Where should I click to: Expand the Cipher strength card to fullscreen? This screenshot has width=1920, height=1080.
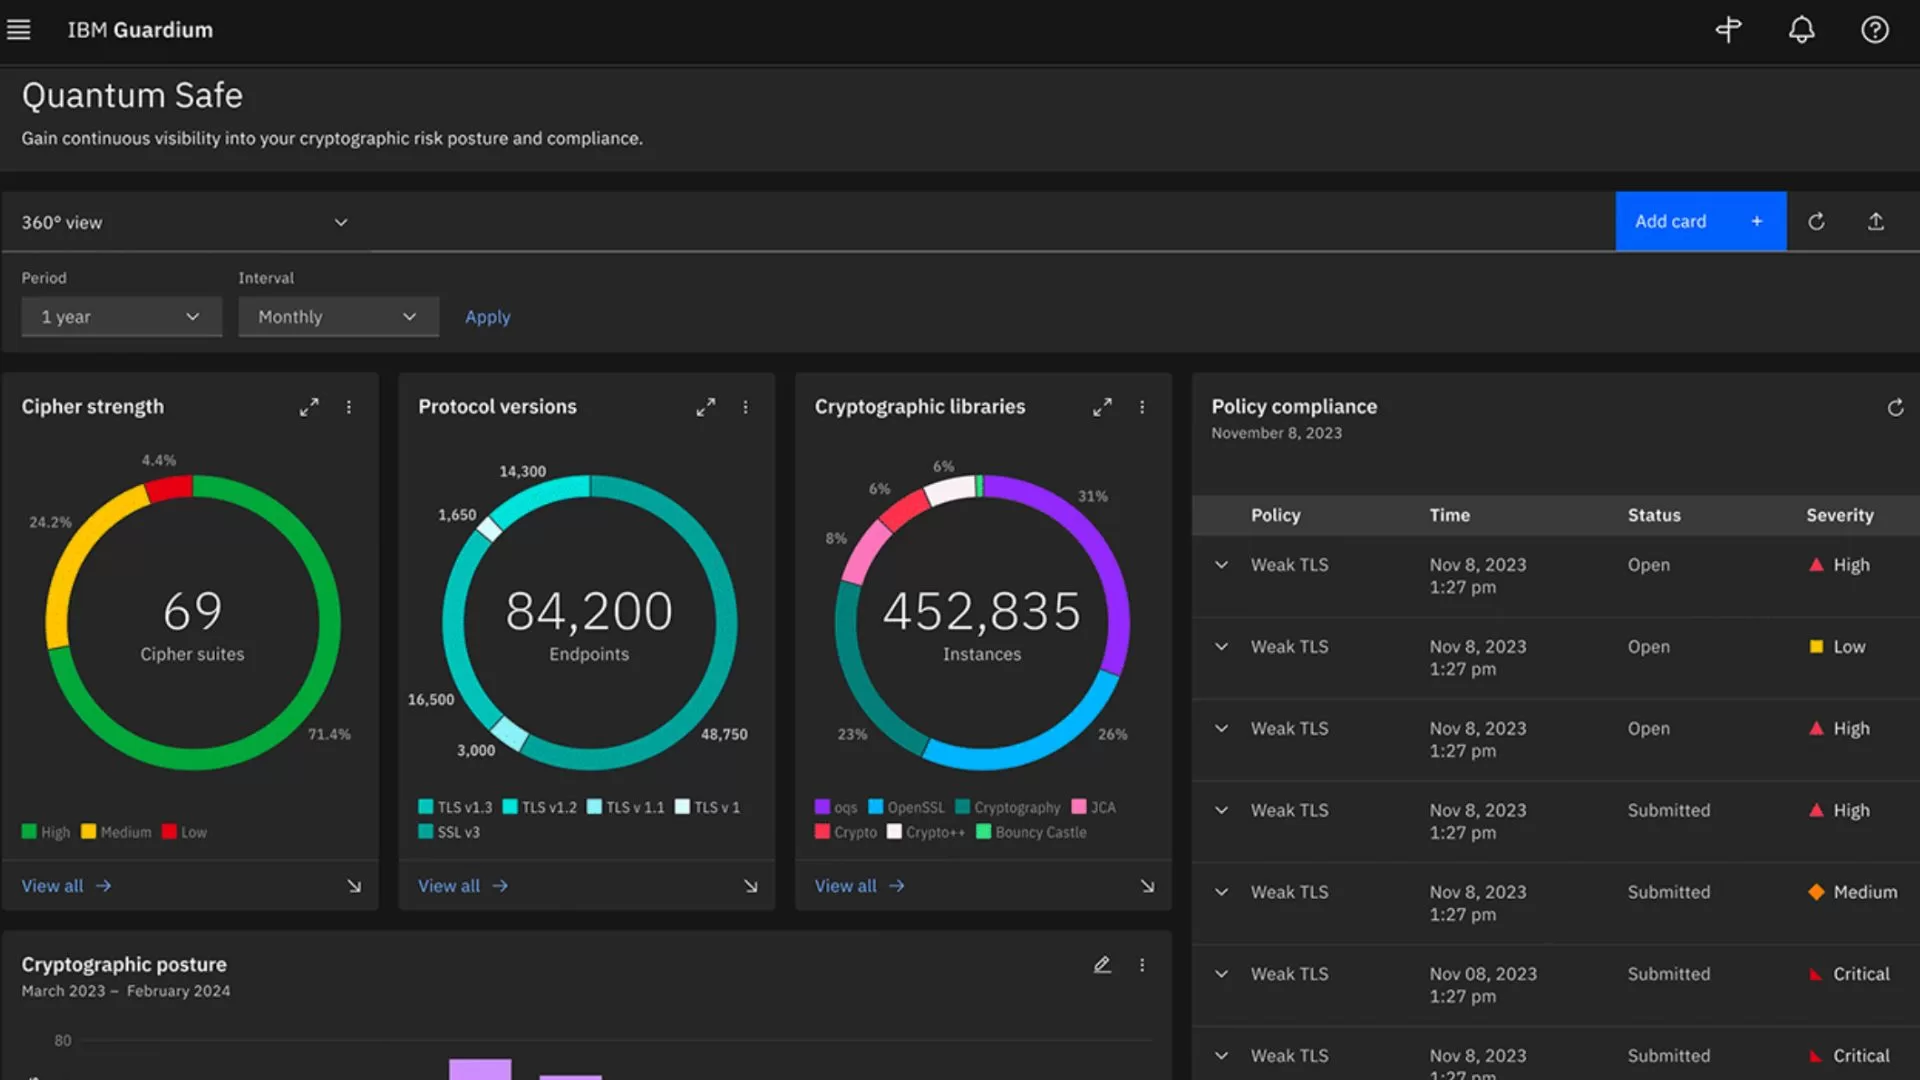tap(309, 406)
